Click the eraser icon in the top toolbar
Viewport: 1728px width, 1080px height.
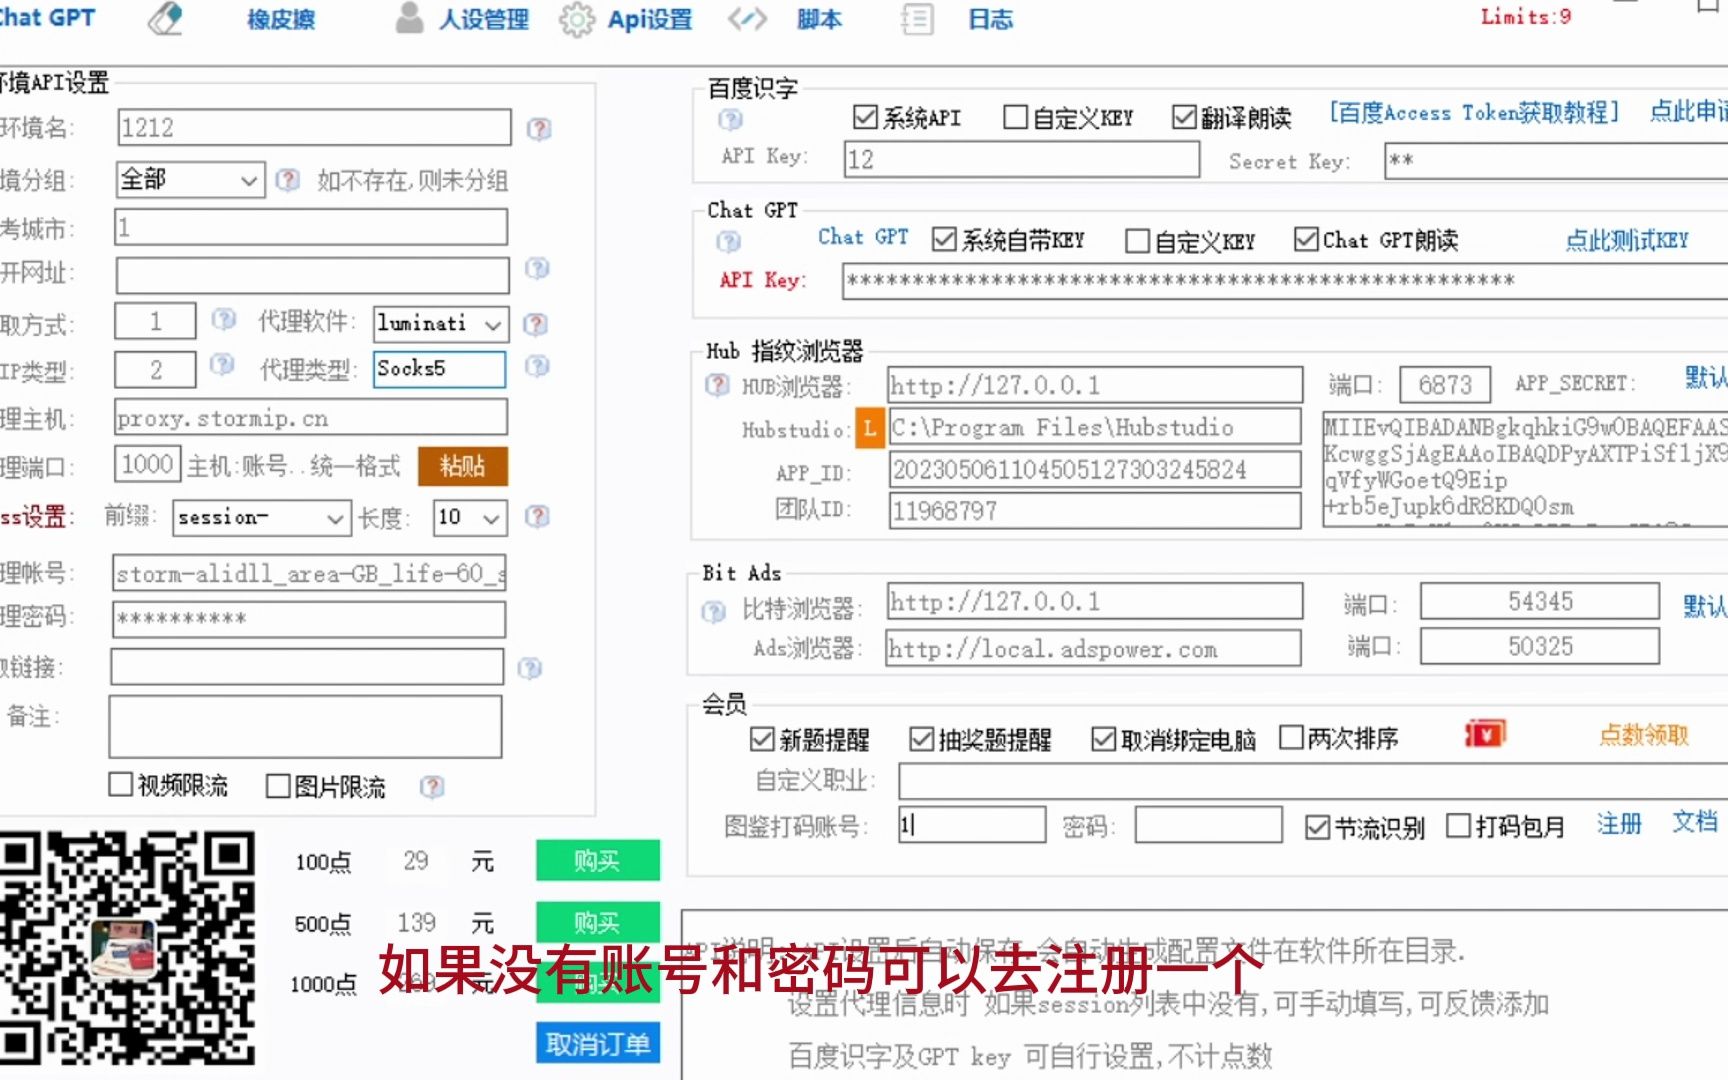165,19
